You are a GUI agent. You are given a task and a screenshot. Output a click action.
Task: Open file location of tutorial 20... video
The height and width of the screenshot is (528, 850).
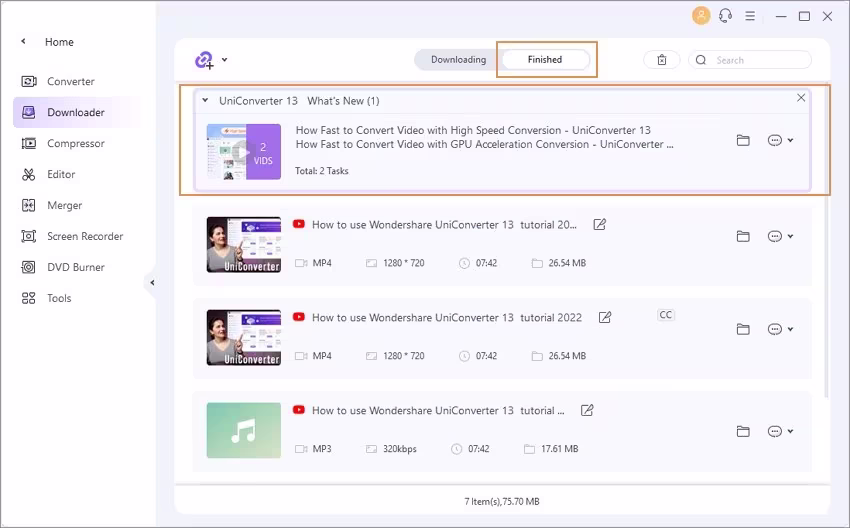[x=743, y=236]
